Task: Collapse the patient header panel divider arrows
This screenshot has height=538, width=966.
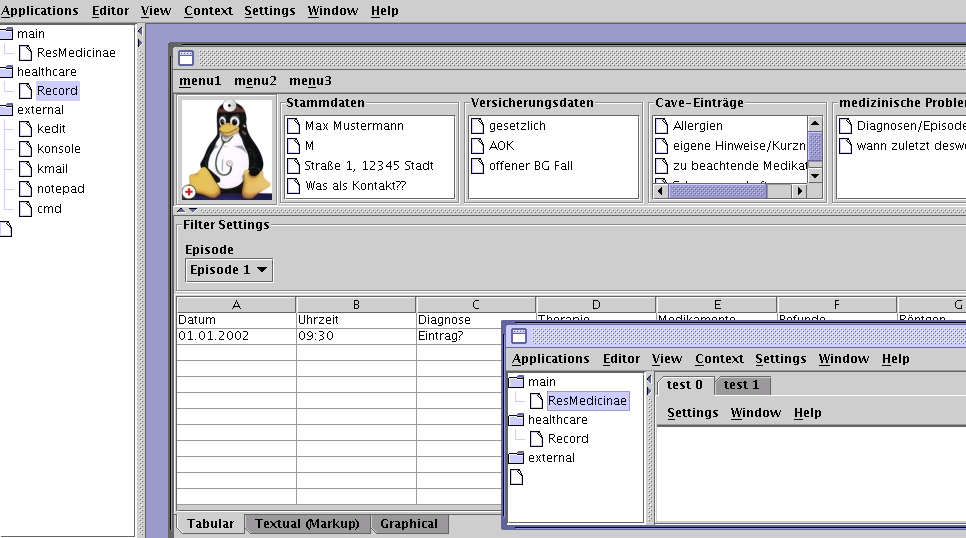Action: (185, 210)
